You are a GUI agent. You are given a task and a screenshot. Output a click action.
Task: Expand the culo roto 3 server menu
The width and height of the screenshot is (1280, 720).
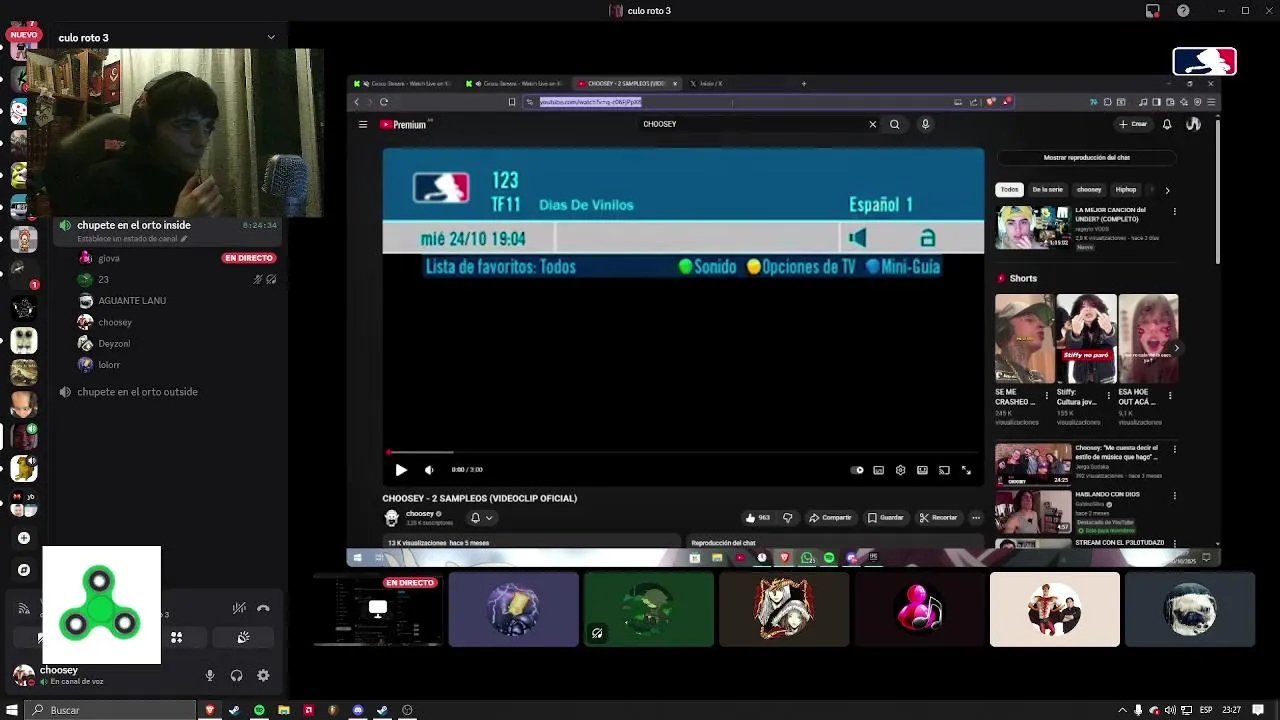click(x=271, y=37)
